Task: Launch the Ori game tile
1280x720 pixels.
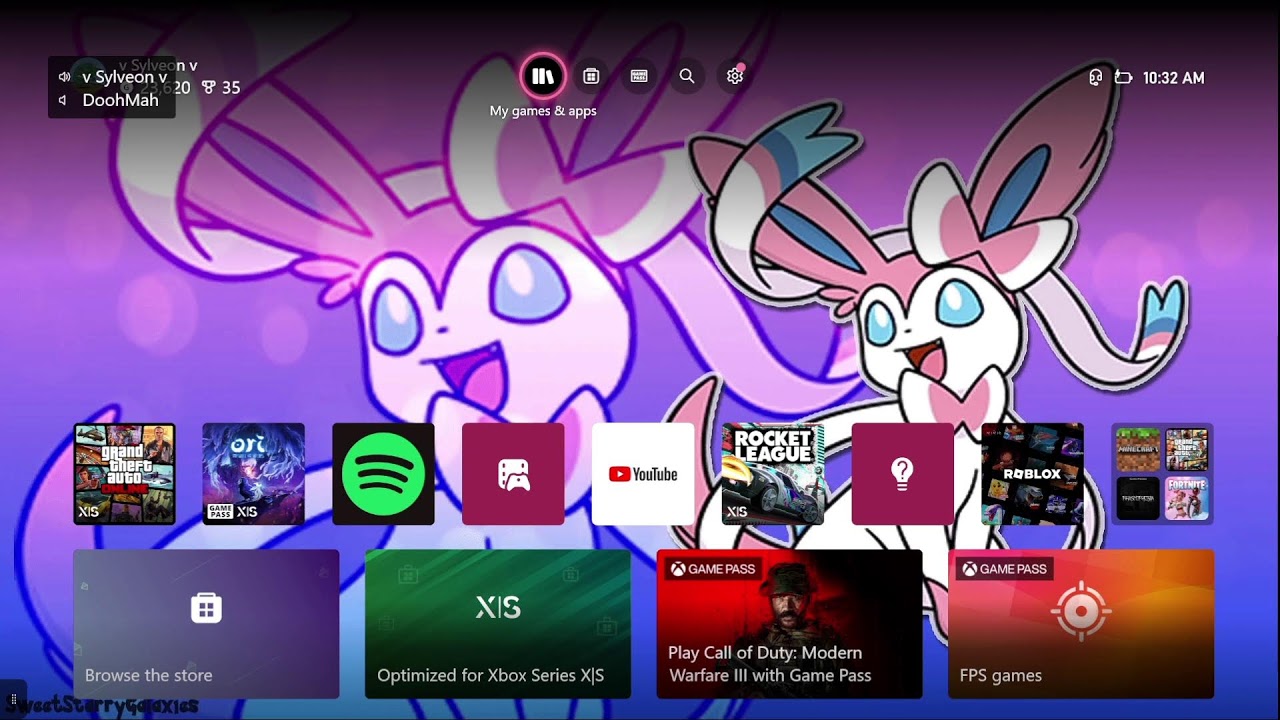Action: [x=254, y=474]
